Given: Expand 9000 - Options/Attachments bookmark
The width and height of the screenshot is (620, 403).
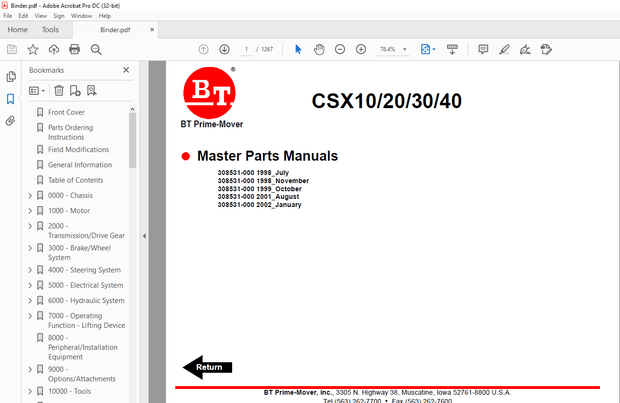Looking at the screenshot, I should tap(30, 369).
